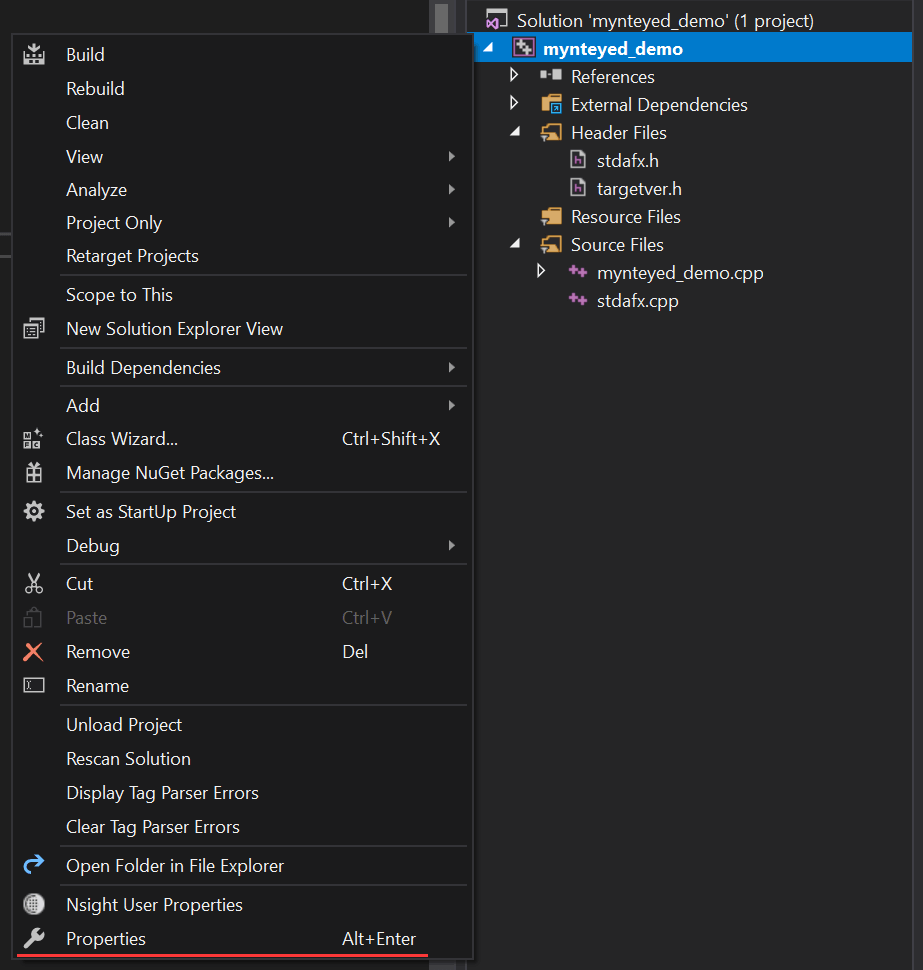Click the stdafx.cpp file icon
Screen dimensions: 923x970
(x=578, y=299)
